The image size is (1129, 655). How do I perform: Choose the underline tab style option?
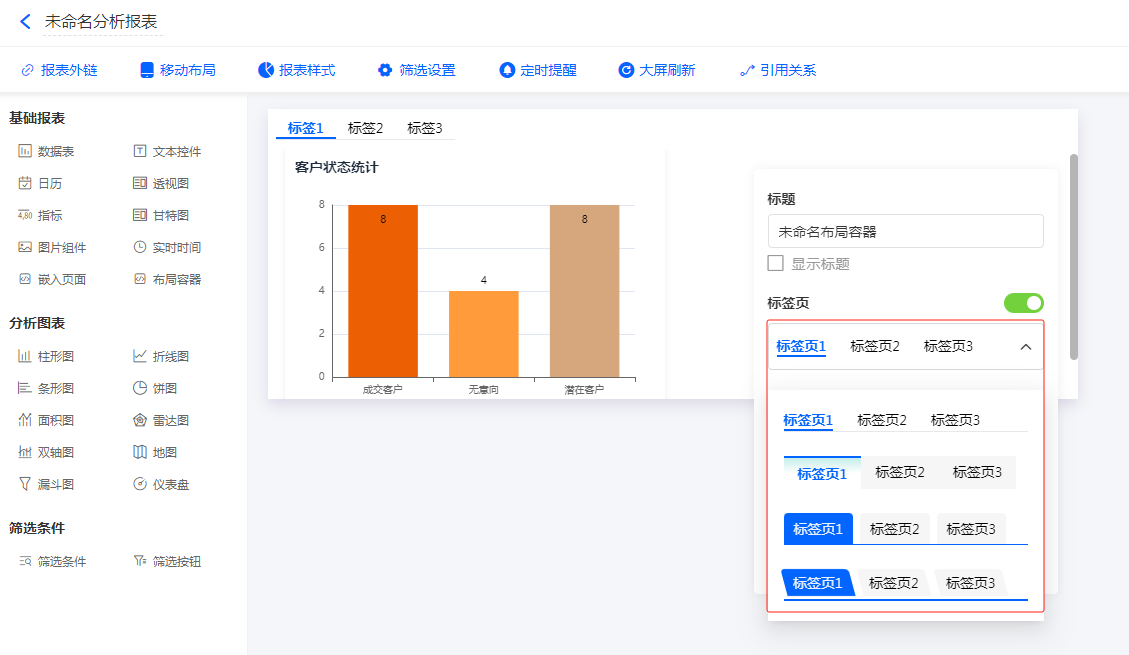tap(881, 420)
